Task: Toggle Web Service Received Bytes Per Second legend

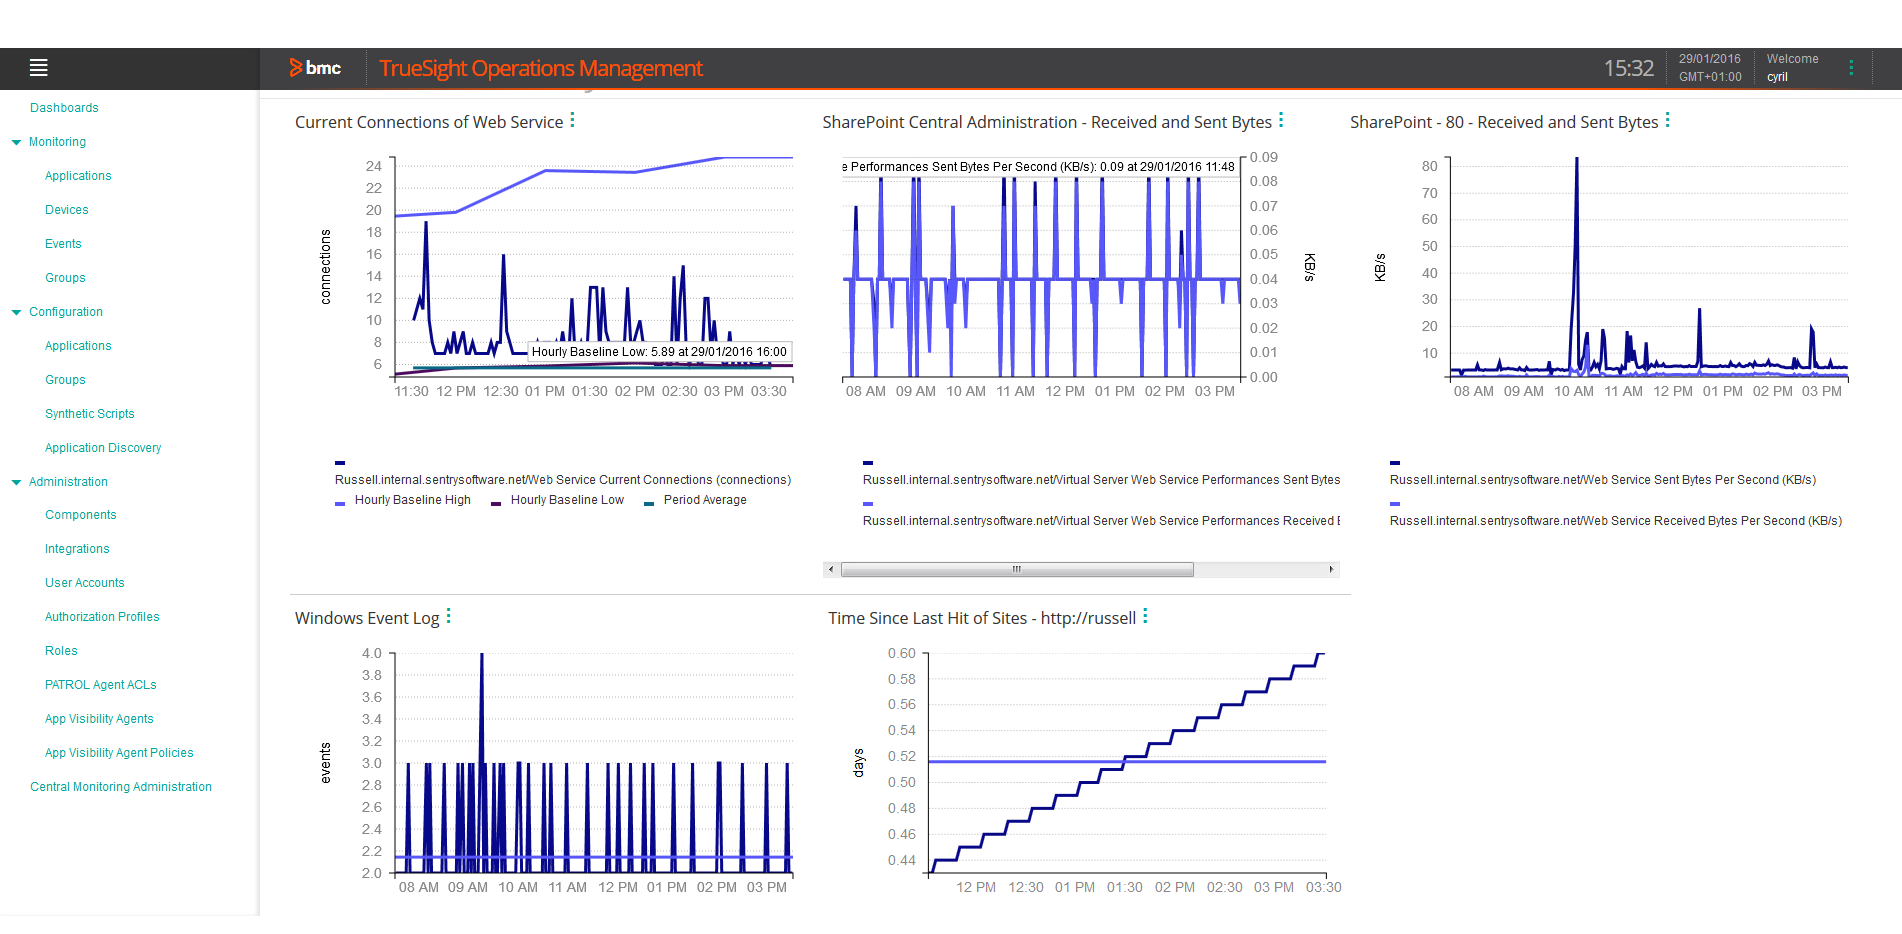Action: click(x=1616, y=521)
